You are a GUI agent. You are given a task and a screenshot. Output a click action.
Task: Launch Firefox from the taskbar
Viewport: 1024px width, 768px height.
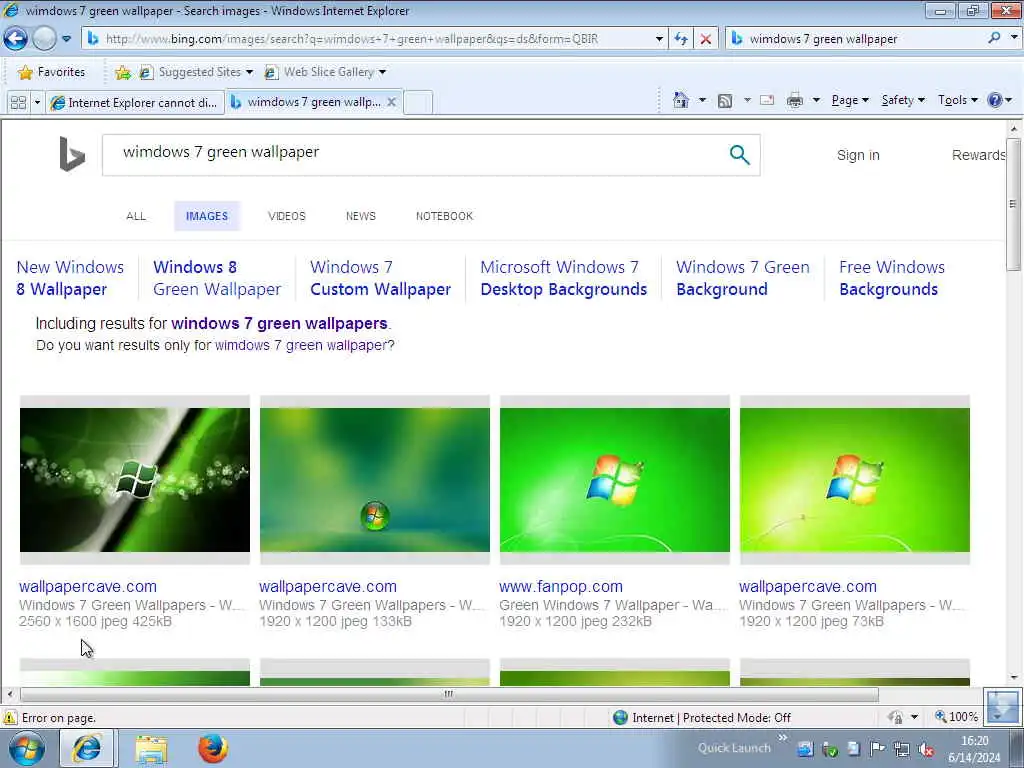[213, 748]
